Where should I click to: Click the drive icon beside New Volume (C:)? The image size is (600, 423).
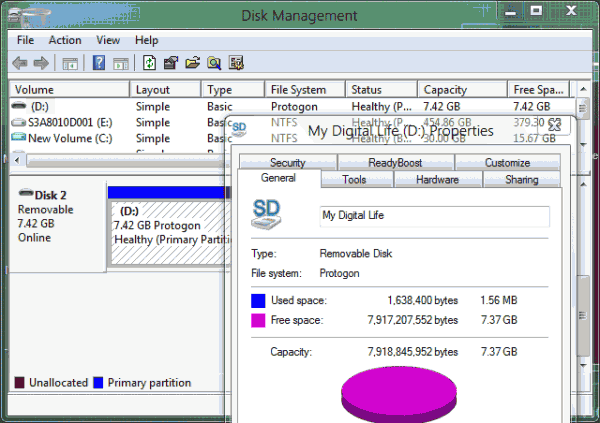(19, 137)
